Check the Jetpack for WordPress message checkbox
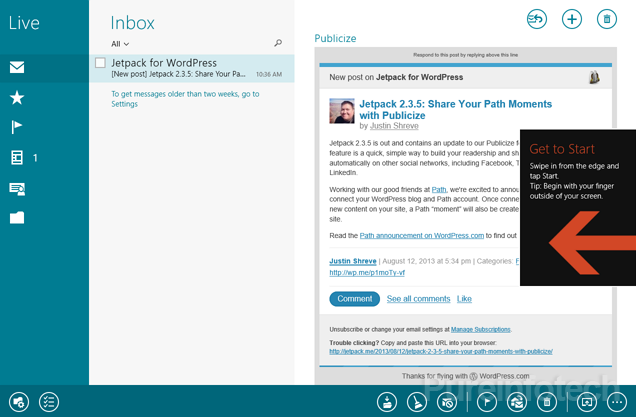 [100, 63]
